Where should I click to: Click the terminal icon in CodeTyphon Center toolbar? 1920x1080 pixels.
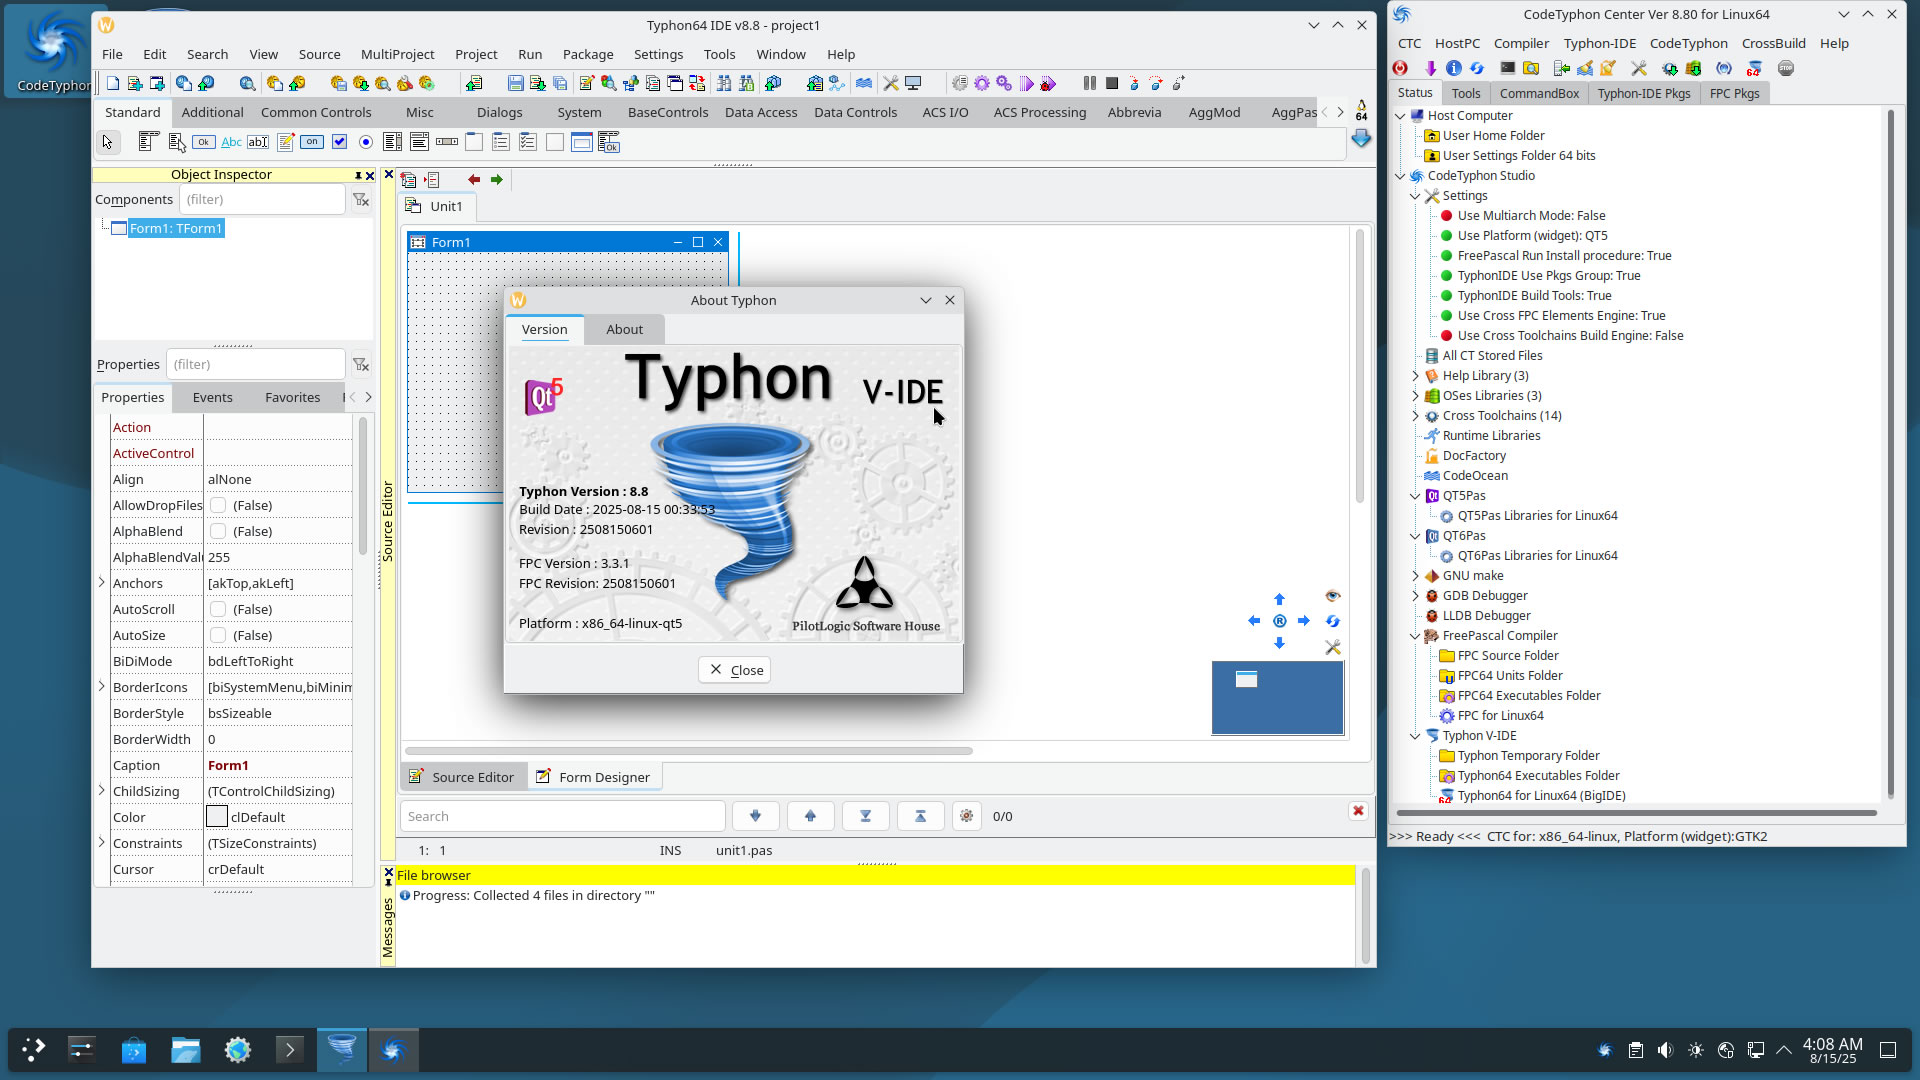[1508, 68]
